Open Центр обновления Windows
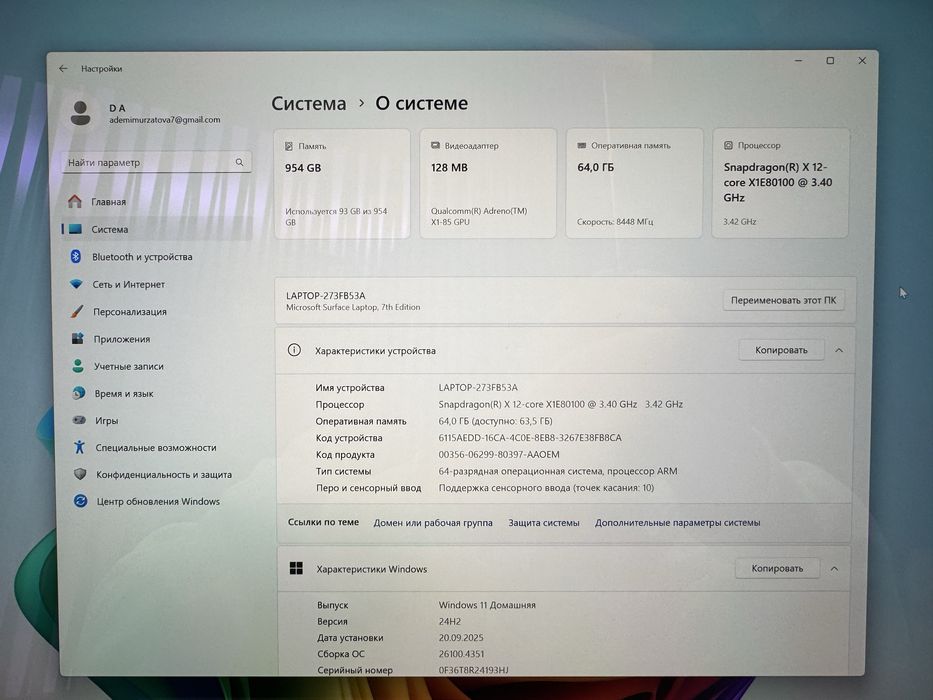This screenshot has height=700, width=933. point(157,501)
